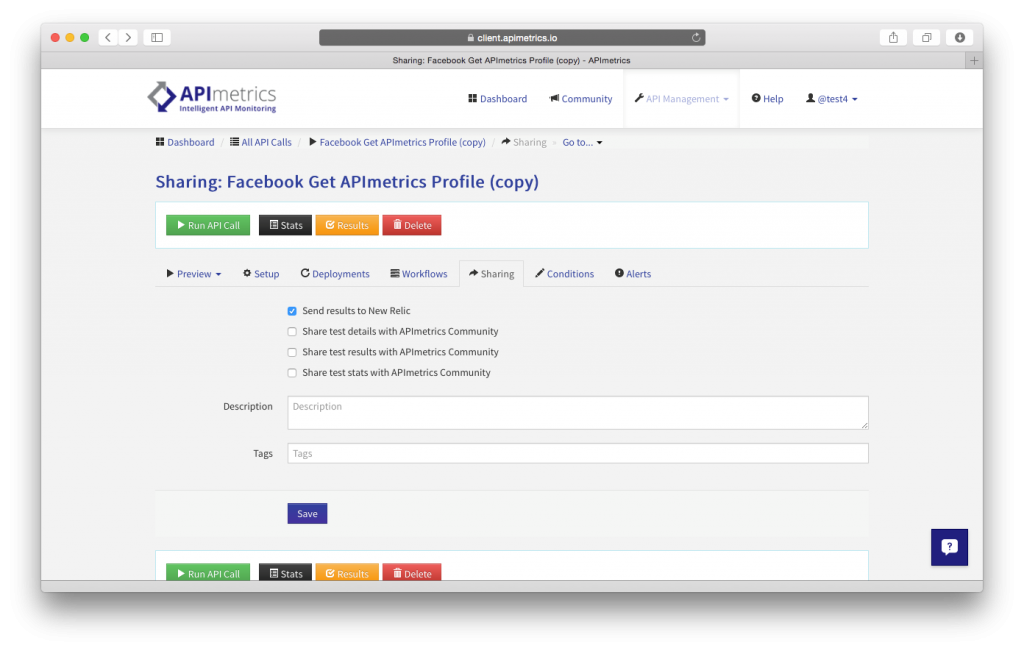This screenshot has height=651, width=1024.
Task: Open the Safari share icon
Action: [893, 37]
